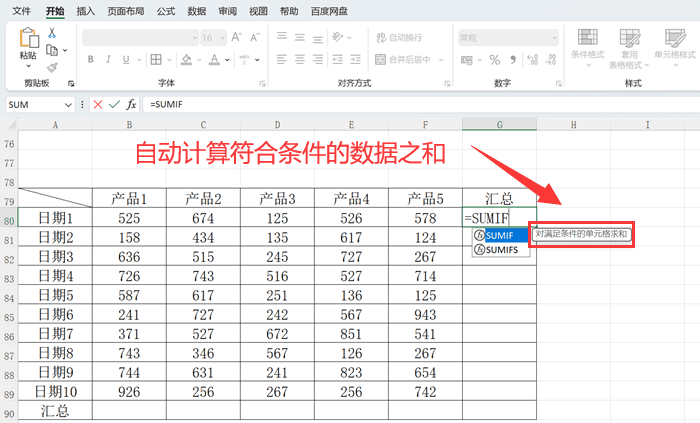Viewport: 700px width, 423px height.
Task: Click the Insert Function fx icon
Action: point(131,104)
